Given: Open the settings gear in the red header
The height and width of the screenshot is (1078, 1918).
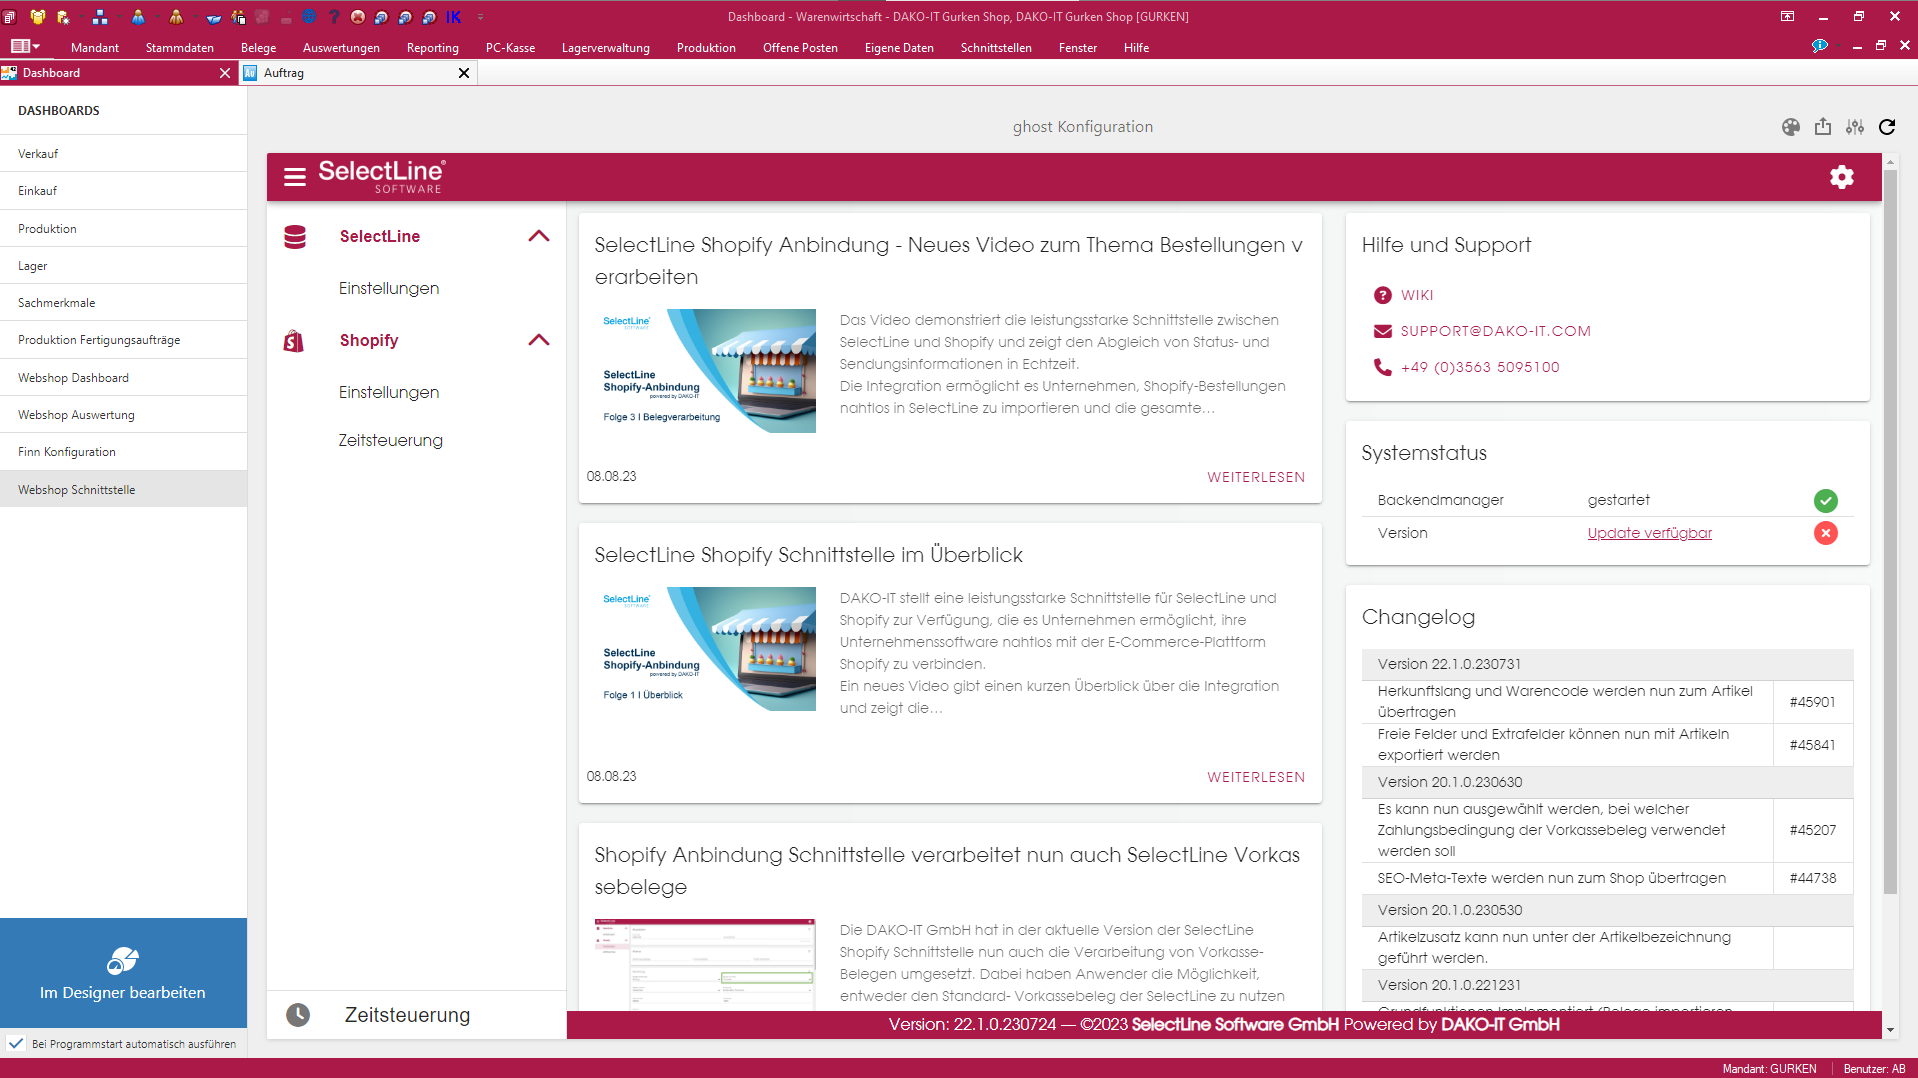Looking at the screenshot, I should [1842, 177].
